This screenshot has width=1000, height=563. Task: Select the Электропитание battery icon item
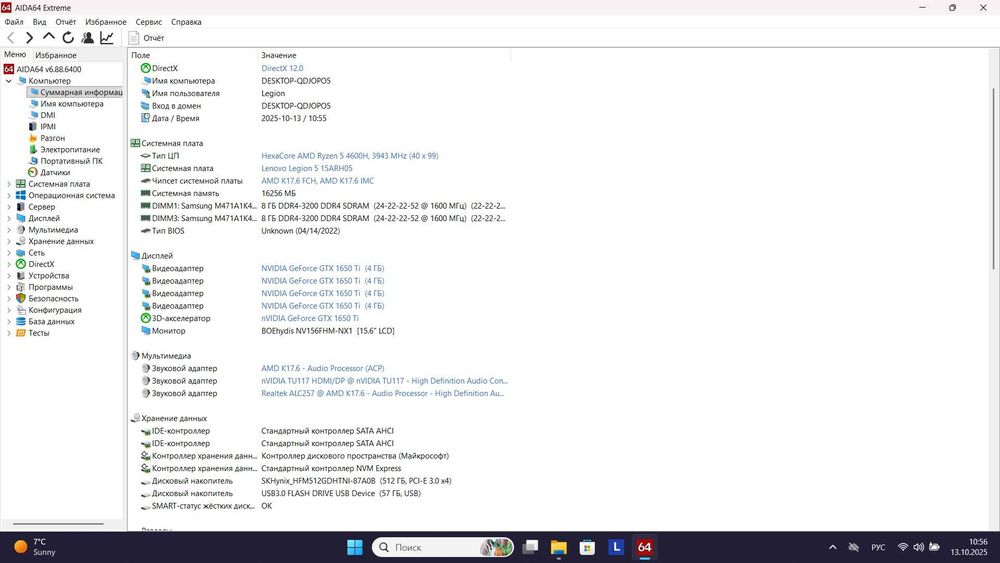tap(33, 150)
